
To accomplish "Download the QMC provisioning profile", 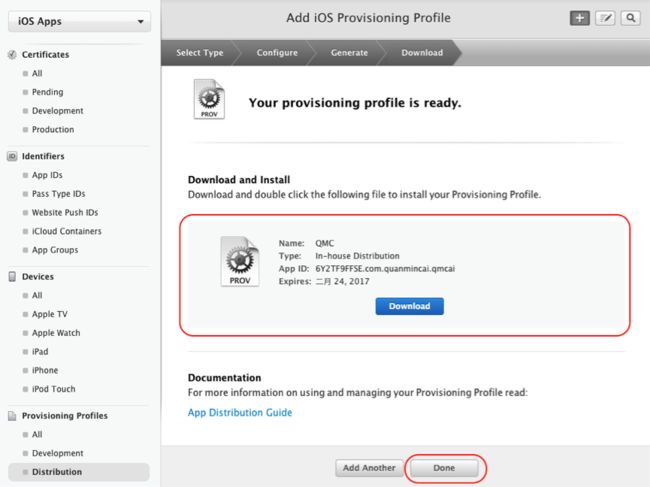I will point(410,306).
